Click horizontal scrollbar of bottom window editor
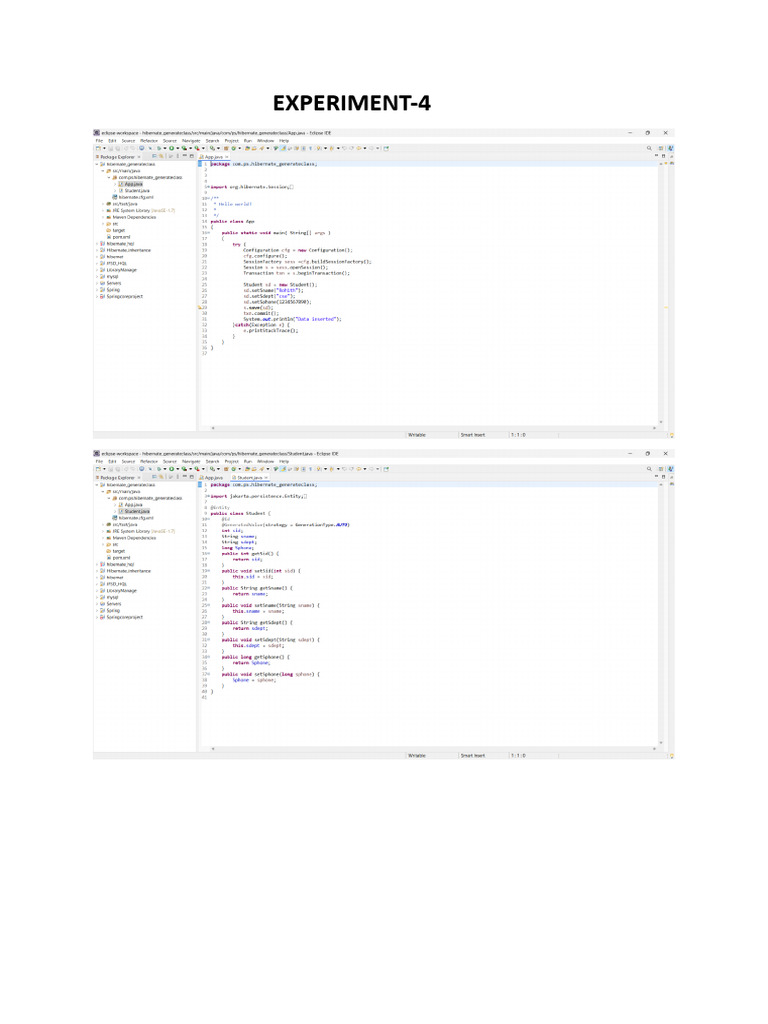This screenshot has height=1024, width=768. coord(434,748)
